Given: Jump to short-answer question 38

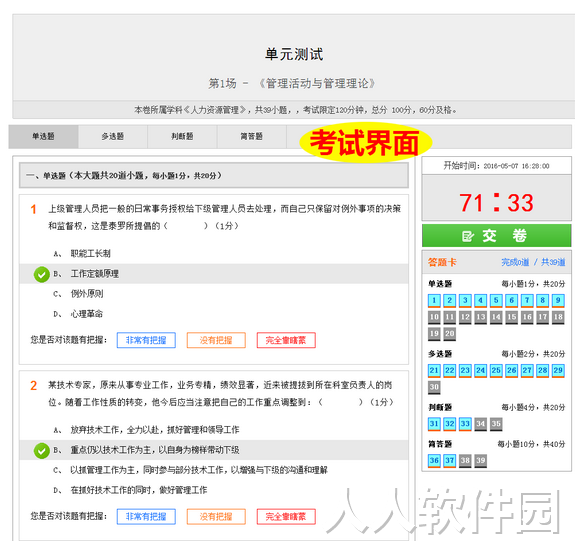Looking at the screenshot, I should point(465,461).
